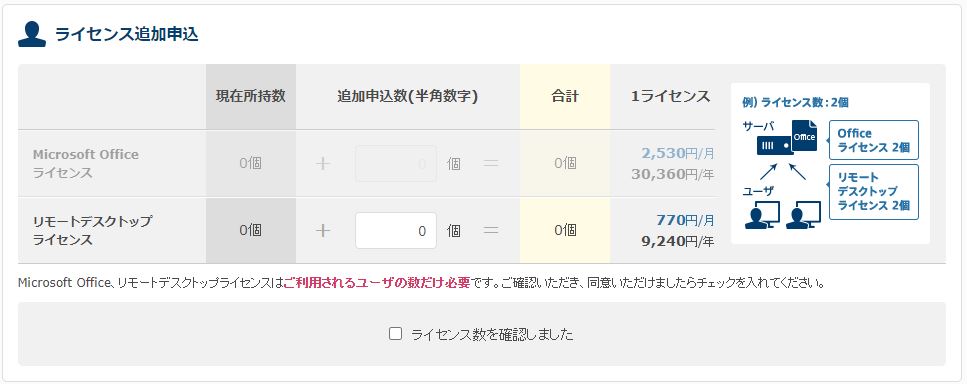
Task: Check the ライセンス数を確認しました checkbox
Action: (395, 333)
